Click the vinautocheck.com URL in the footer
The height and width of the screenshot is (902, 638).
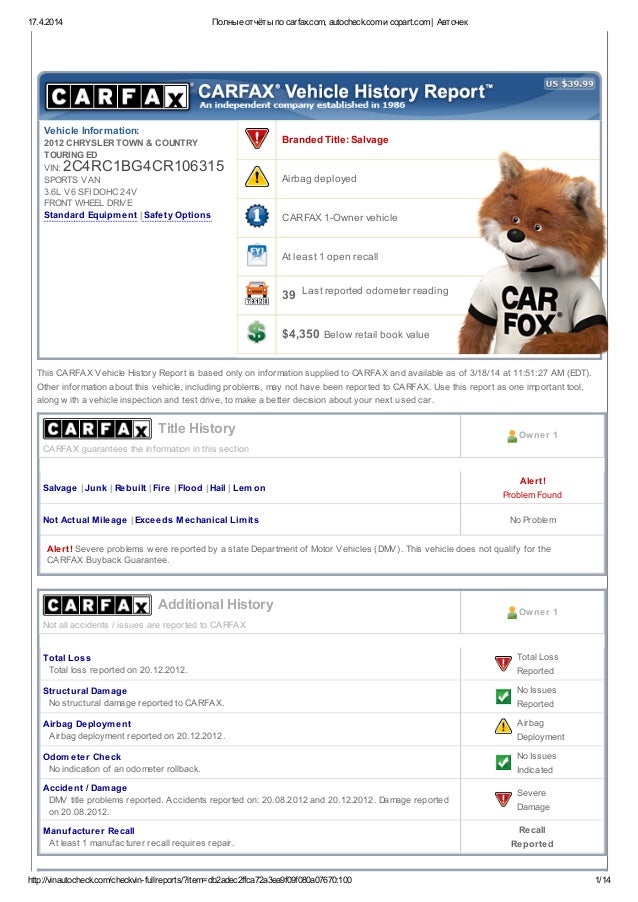[x=190, y=880]
